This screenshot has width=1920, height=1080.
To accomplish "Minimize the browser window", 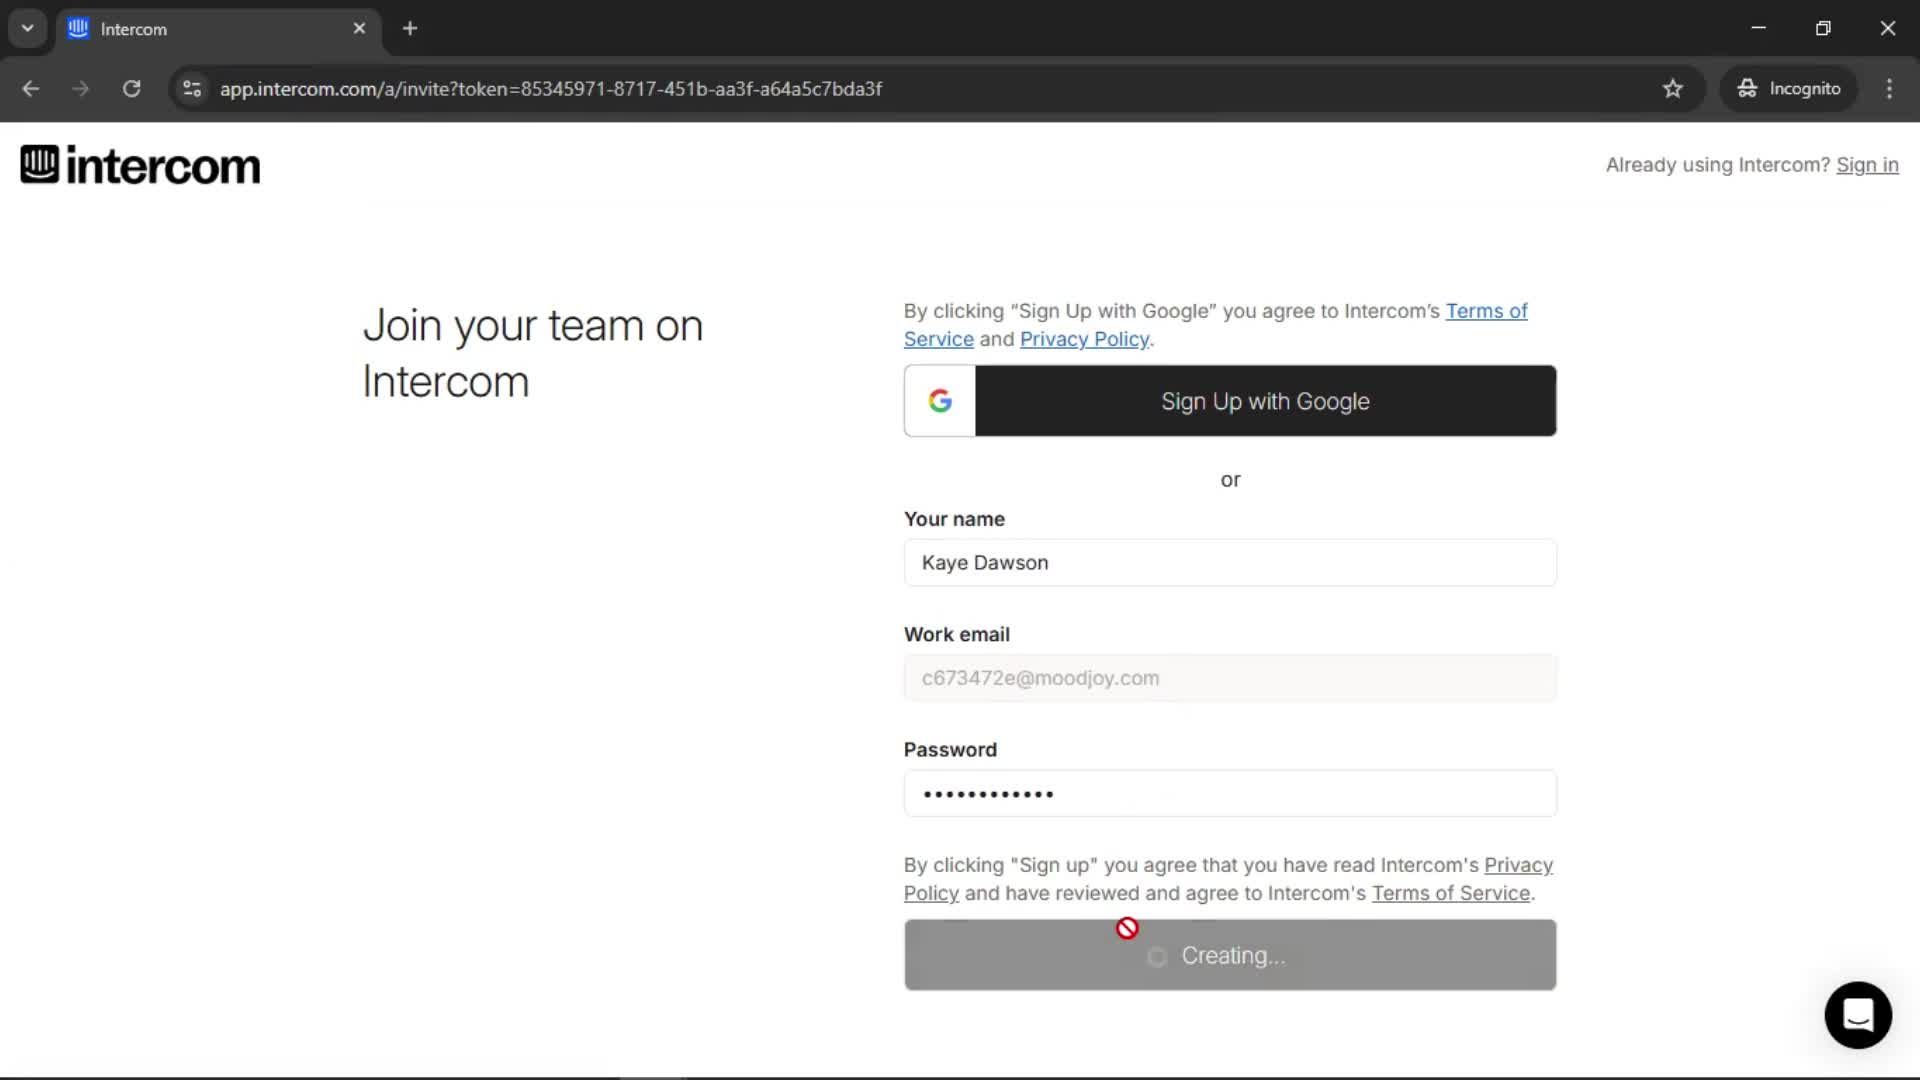I will (x=1759, y=29).
